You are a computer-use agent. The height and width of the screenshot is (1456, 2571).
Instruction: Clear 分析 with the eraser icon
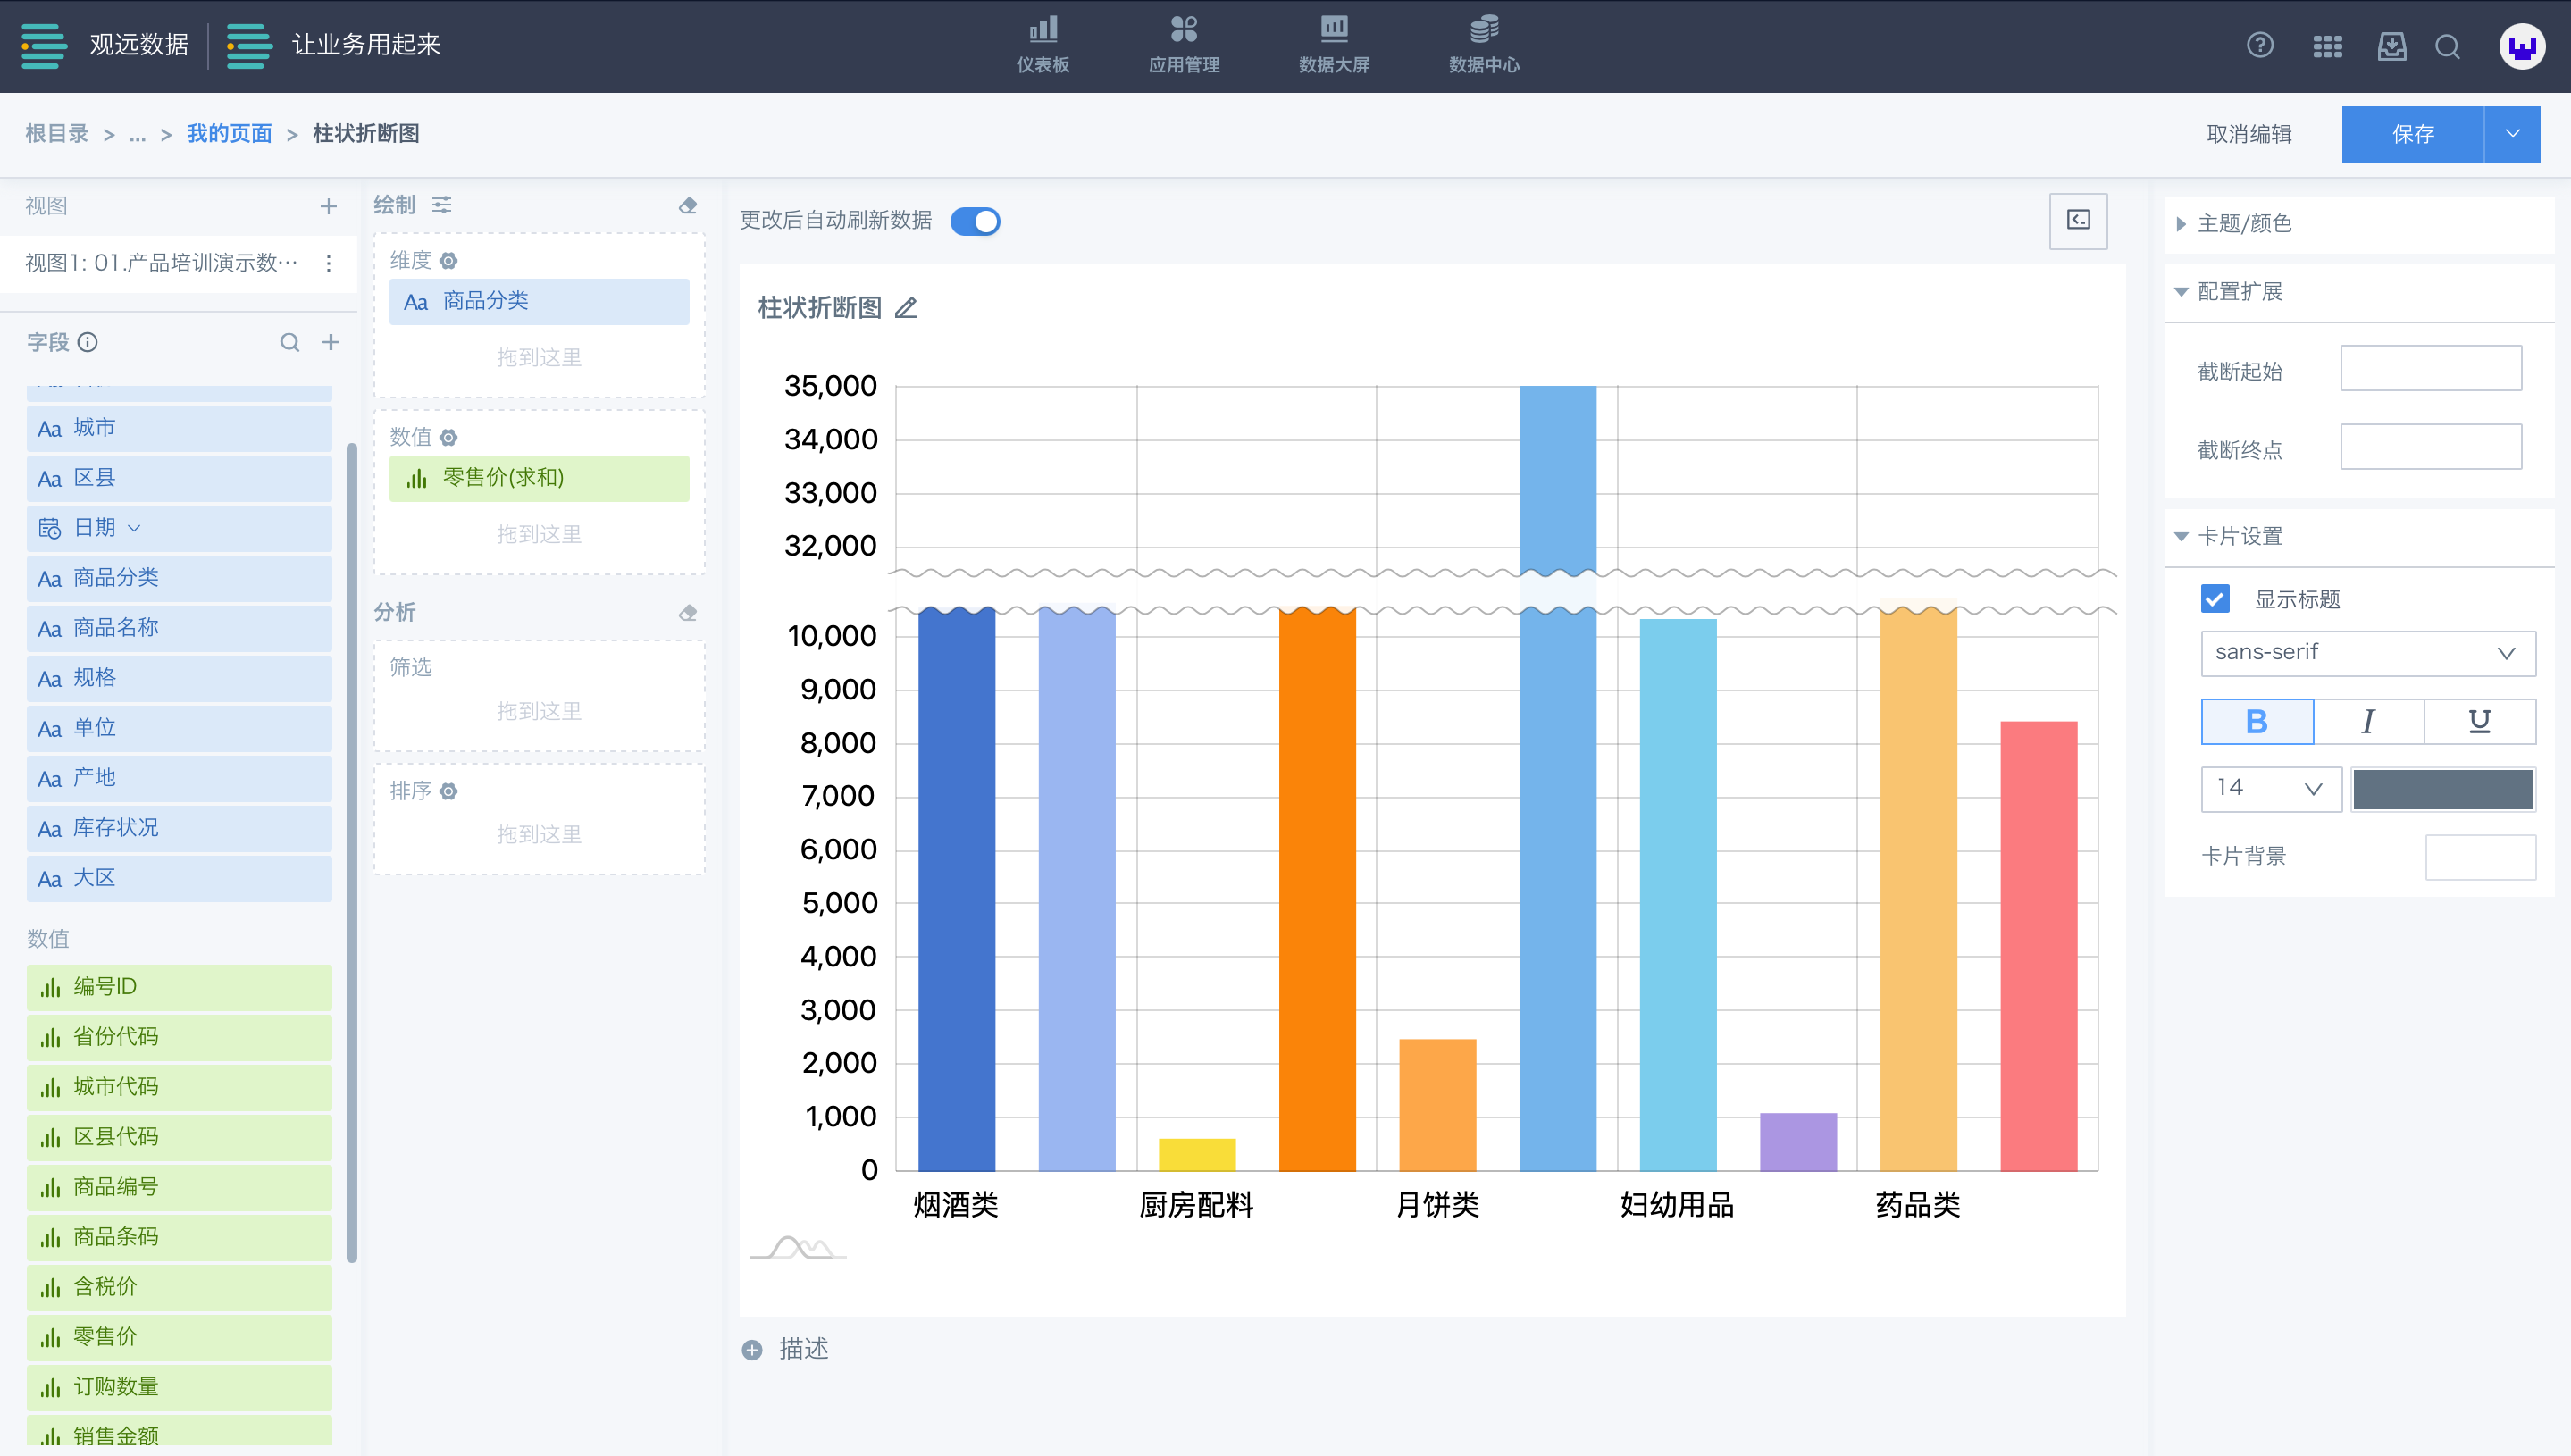[x=687, y=612]
